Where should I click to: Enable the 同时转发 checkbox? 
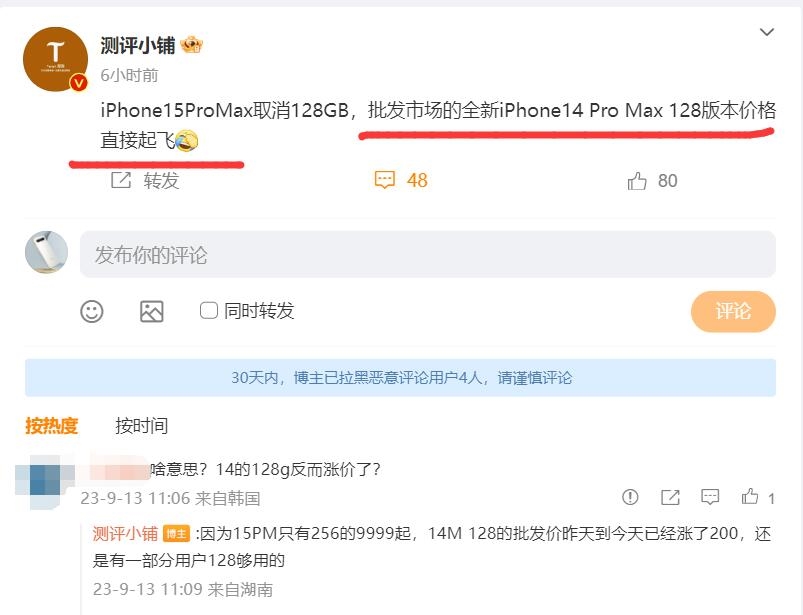tap(208, 310)
